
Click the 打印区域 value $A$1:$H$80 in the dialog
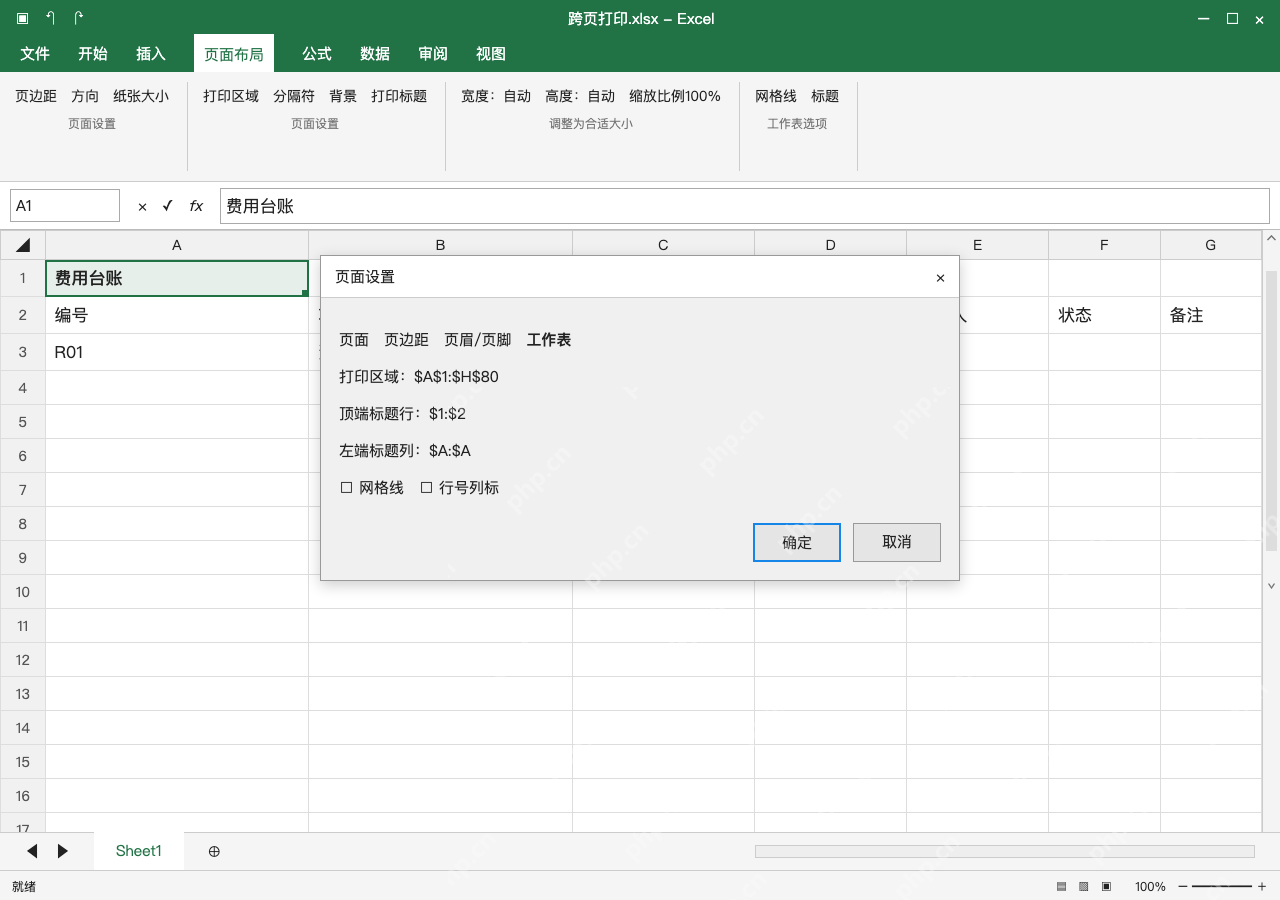coord(456,377)
